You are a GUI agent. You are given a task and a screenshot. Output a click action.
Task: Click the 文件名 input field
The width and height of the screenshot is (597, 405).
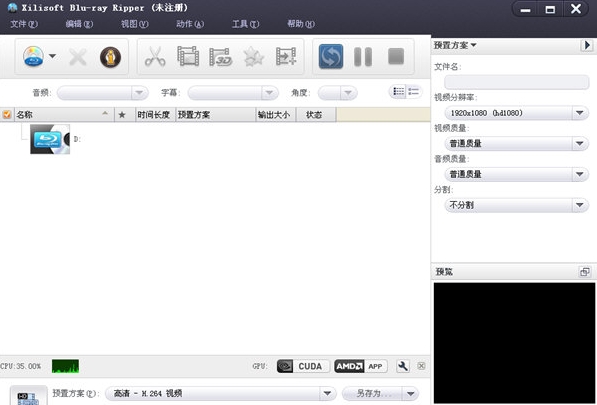(516, 82)
